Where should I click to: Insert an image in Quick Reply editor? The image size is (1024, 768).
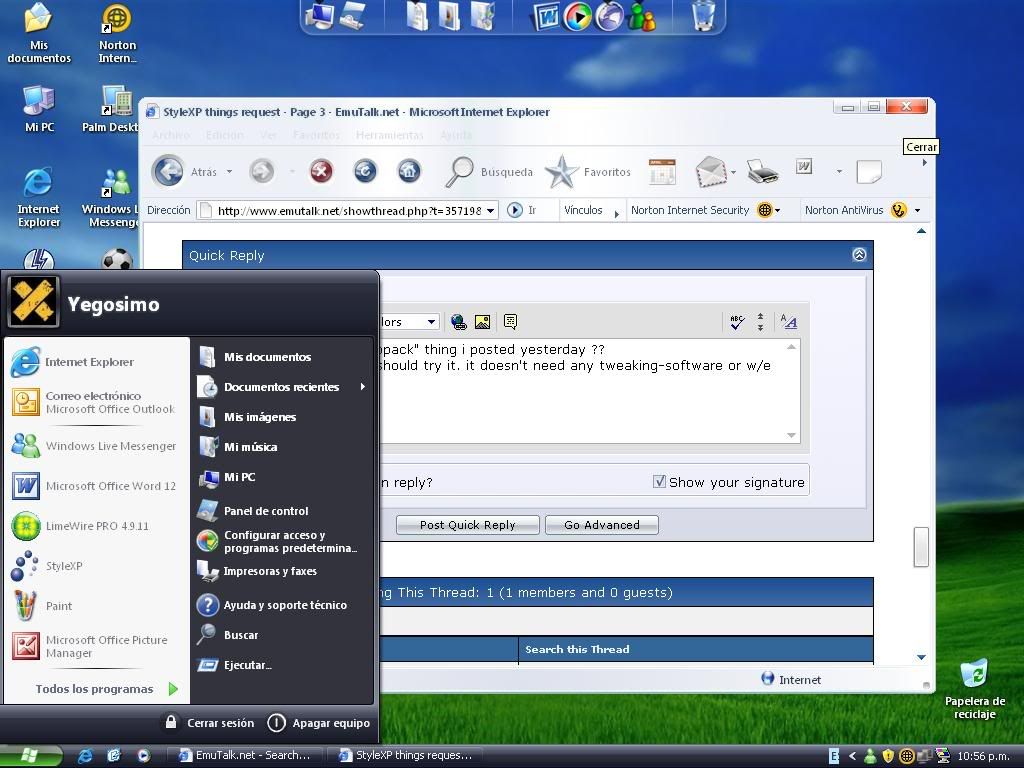483,322
